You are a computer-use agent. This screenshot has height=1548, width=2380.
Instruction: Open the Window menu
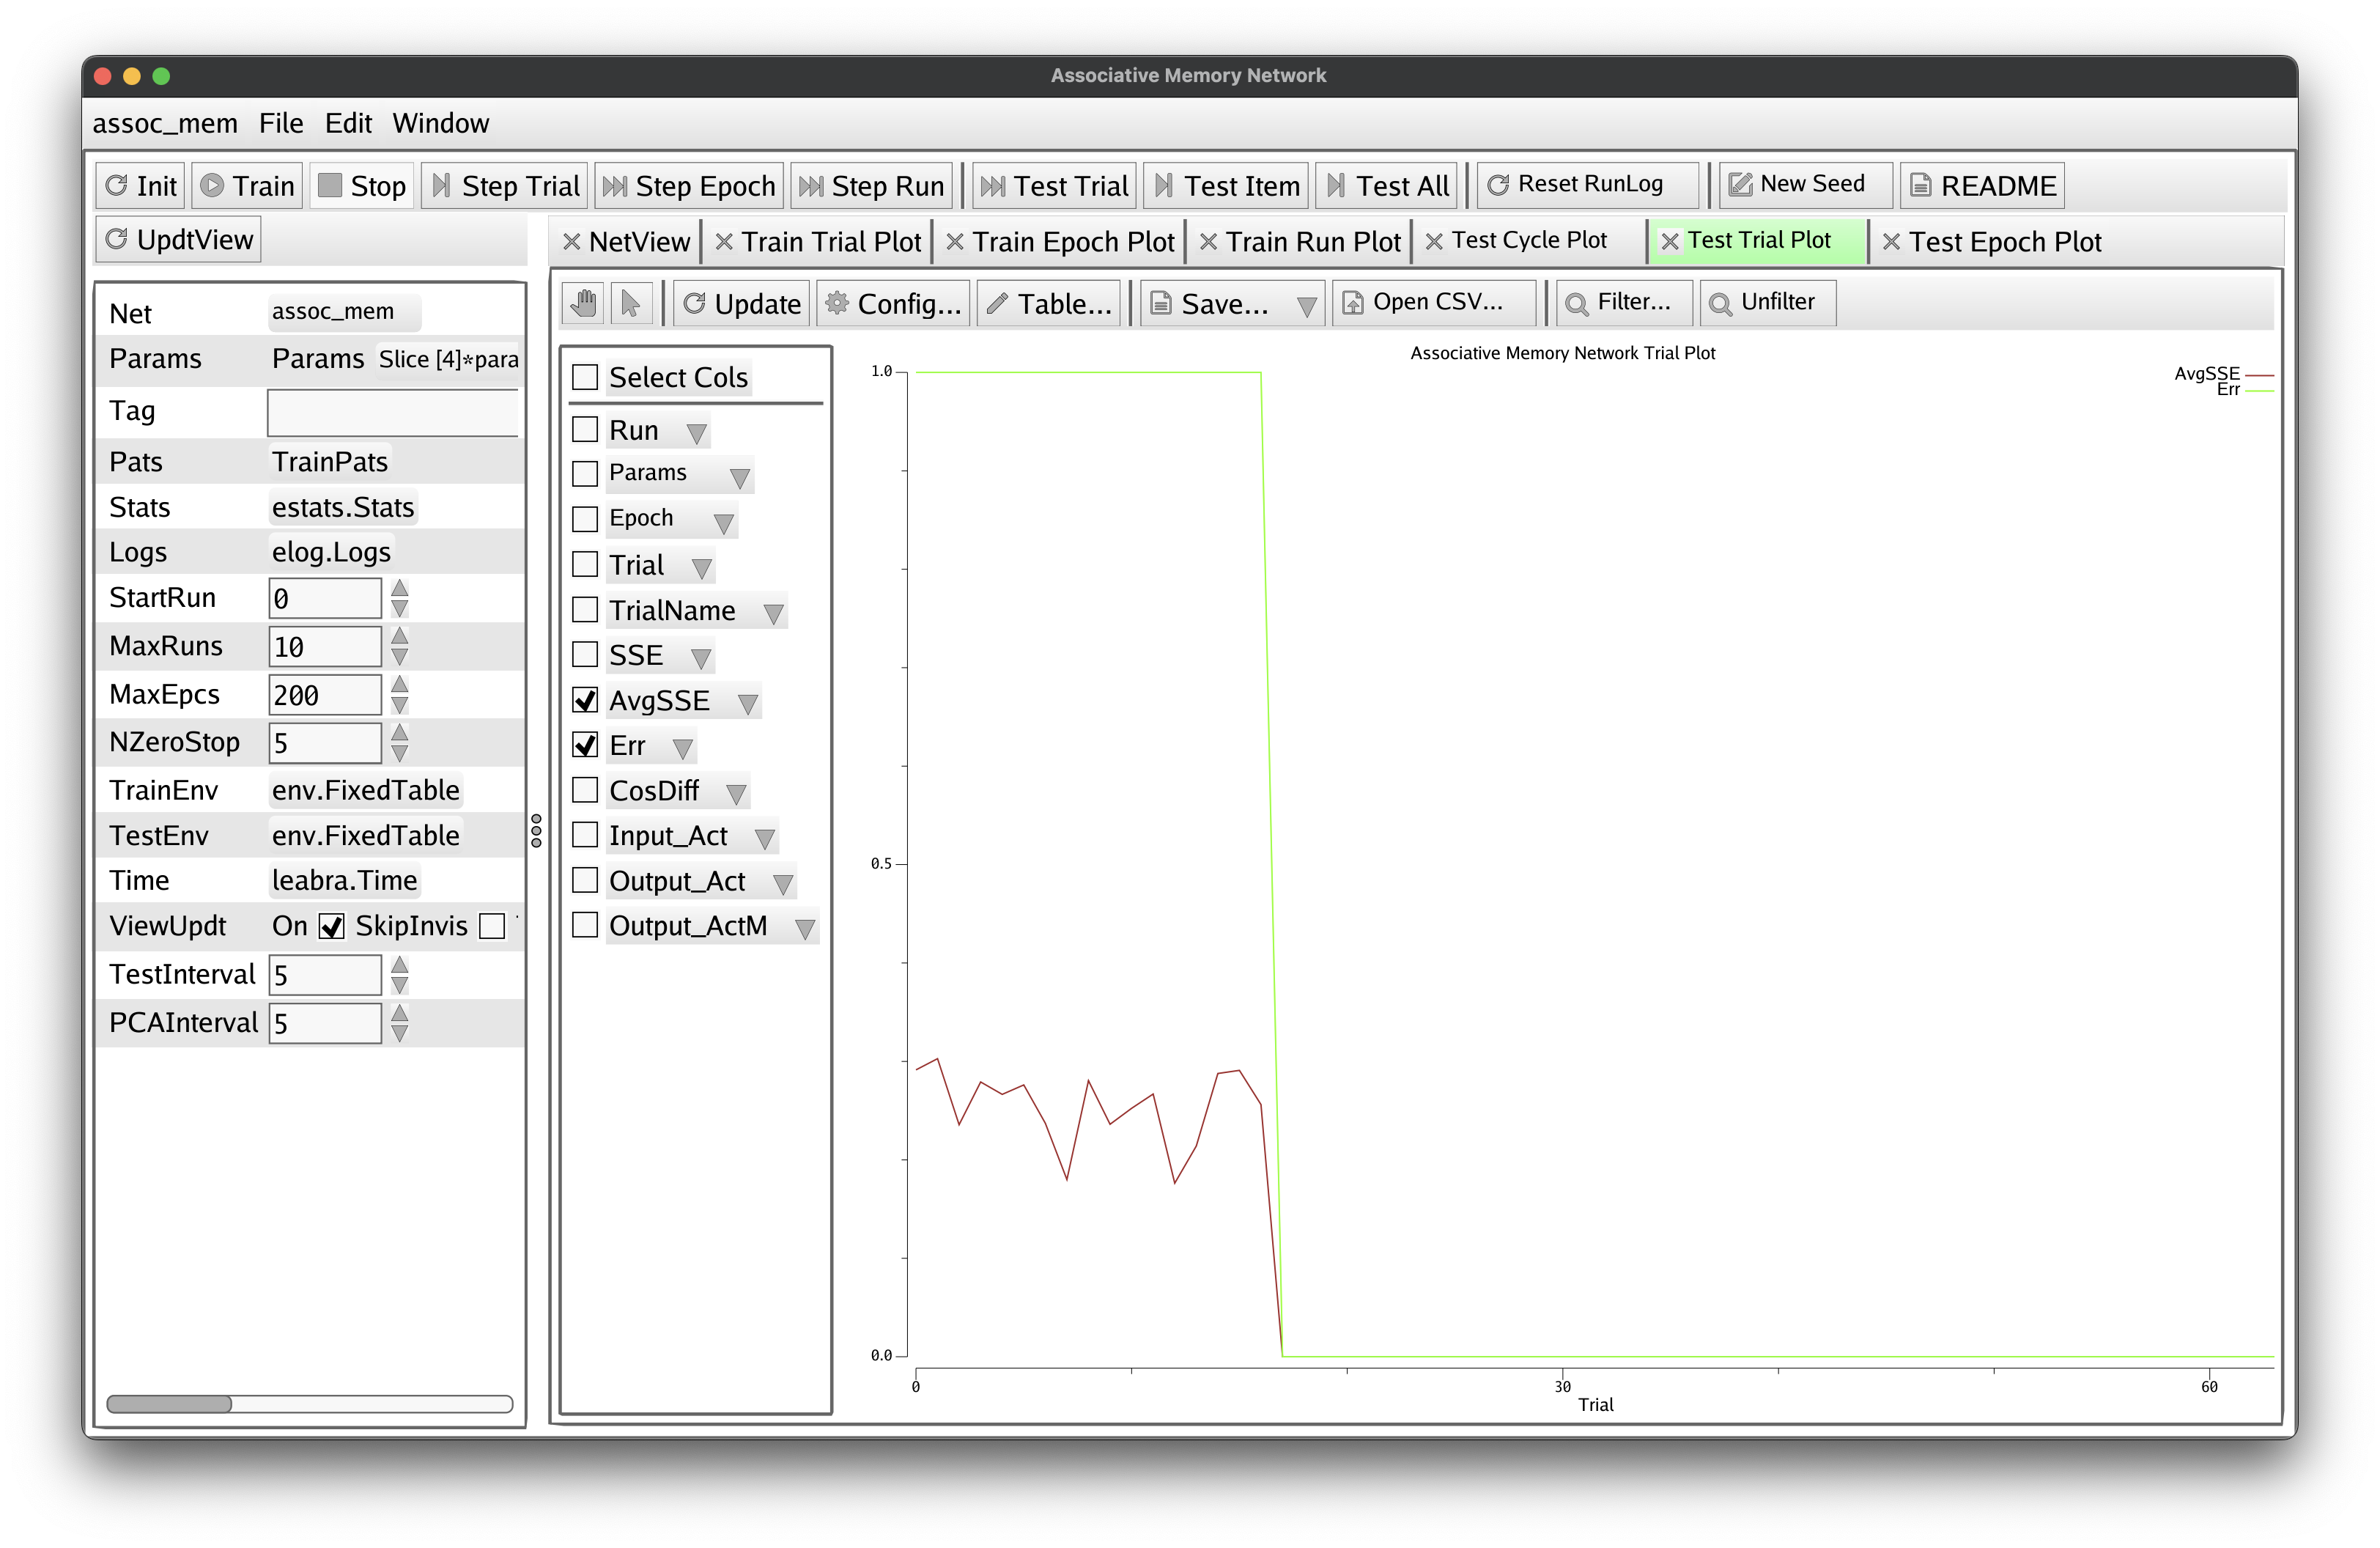(440, 123)
